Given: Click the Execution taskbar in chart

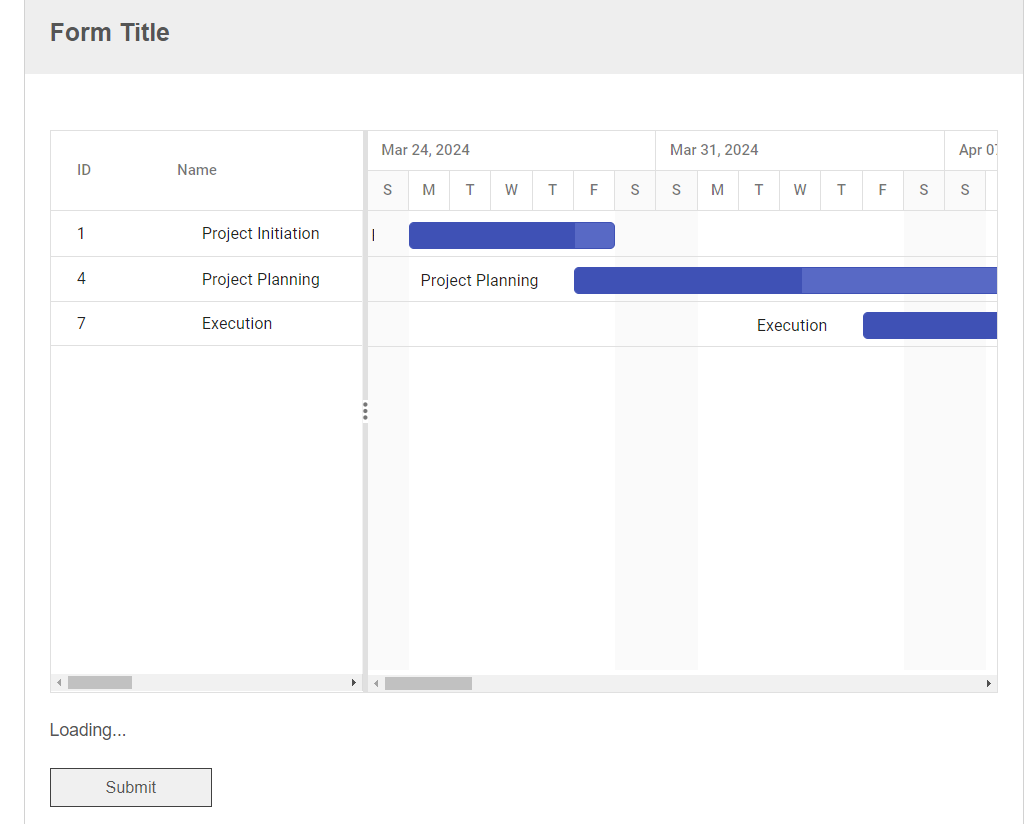Looking at the screenshot, I should (929, 326).
